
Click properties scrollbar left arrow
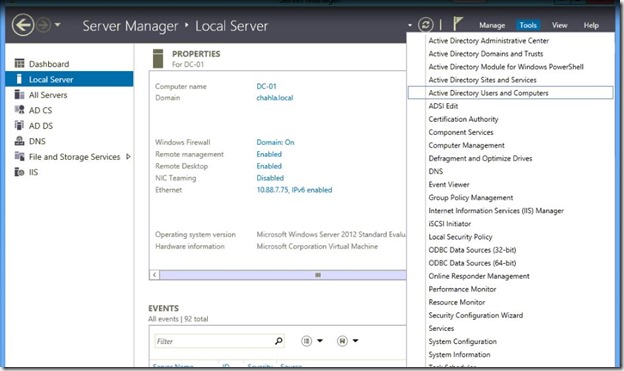point(154,275)
